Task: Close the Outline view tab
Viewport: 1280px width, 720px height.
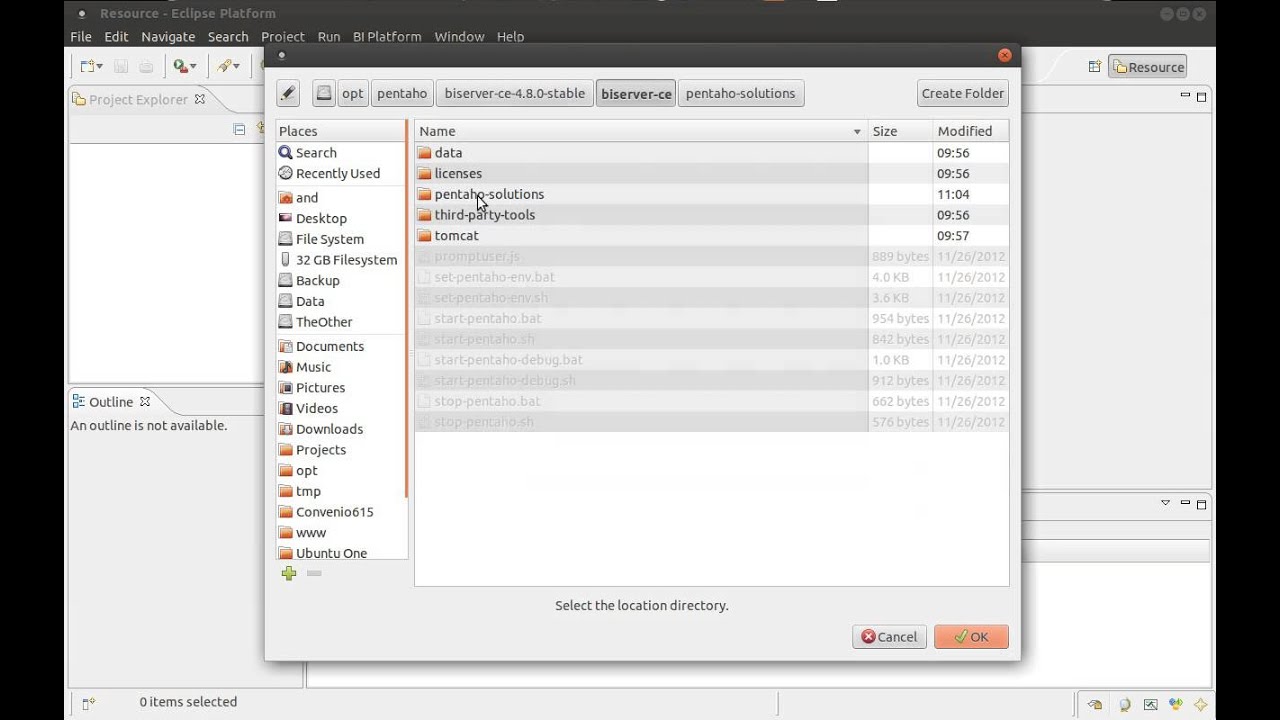Action: tap(144, 401)
